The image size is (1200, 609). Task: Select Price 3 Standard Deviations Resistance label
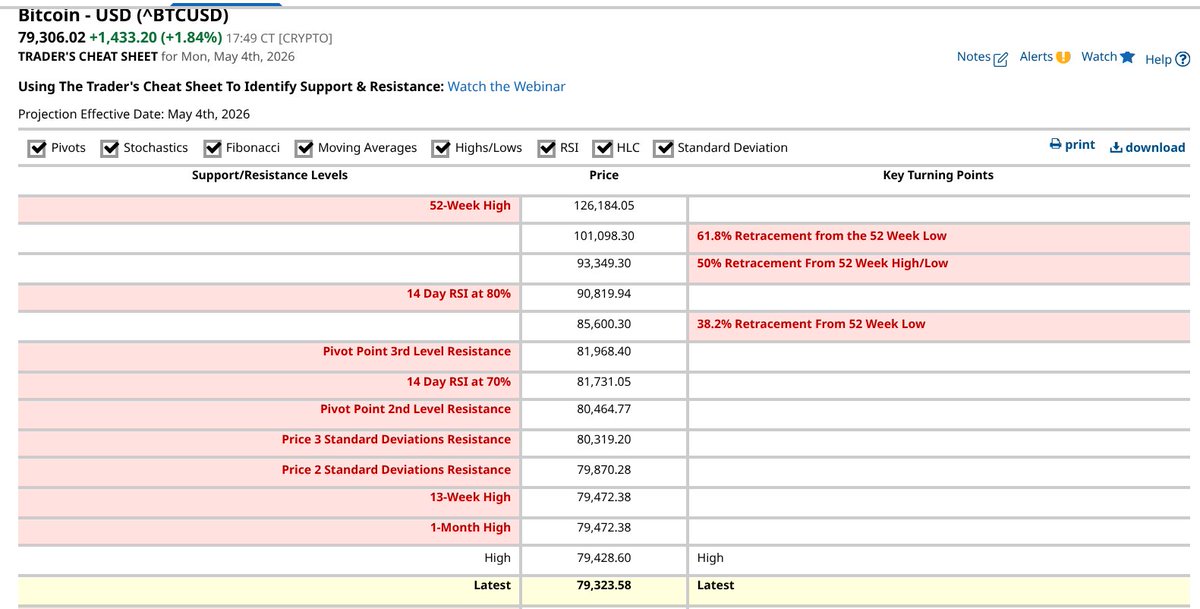396,440
